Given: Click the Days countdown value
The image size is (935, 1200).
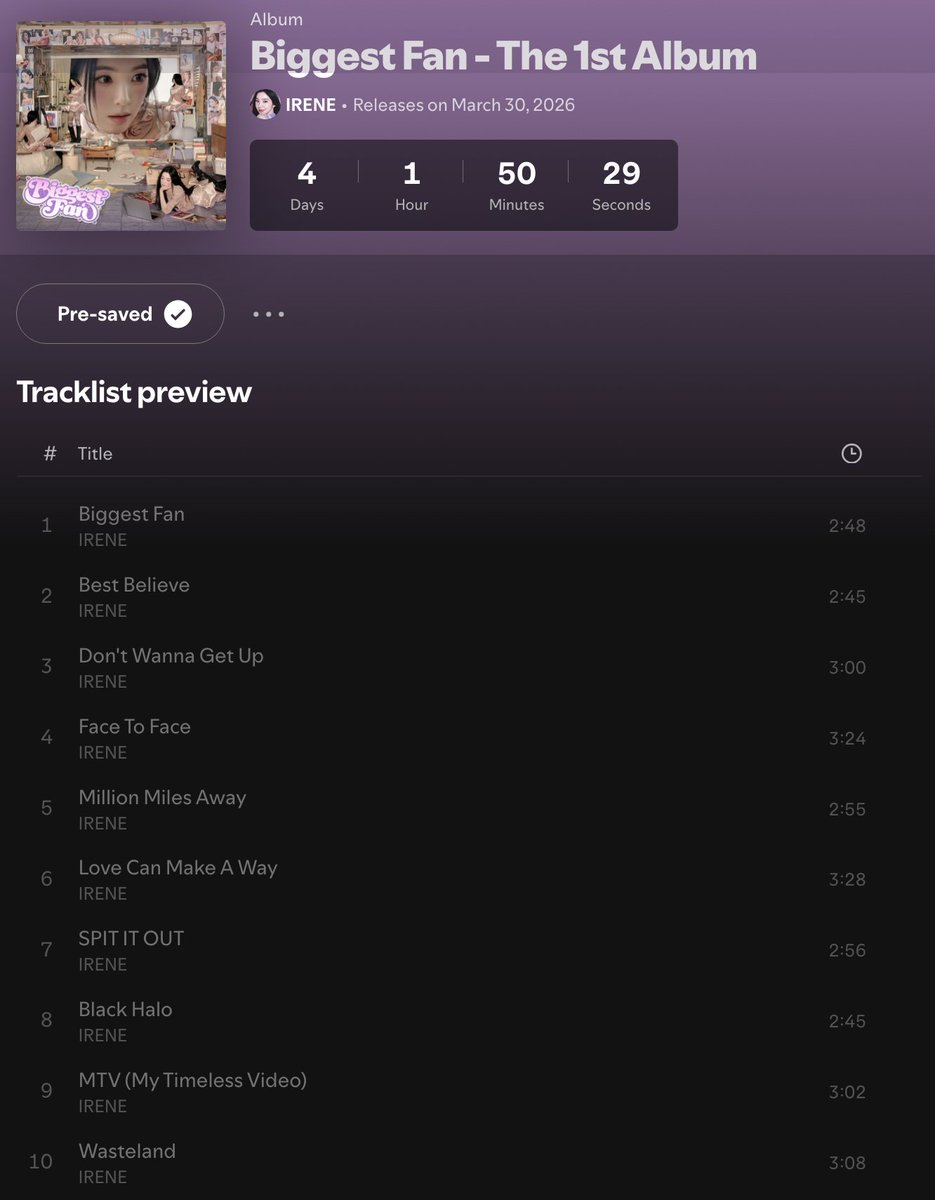Looking at the screenshot, I should click(307, 173).
